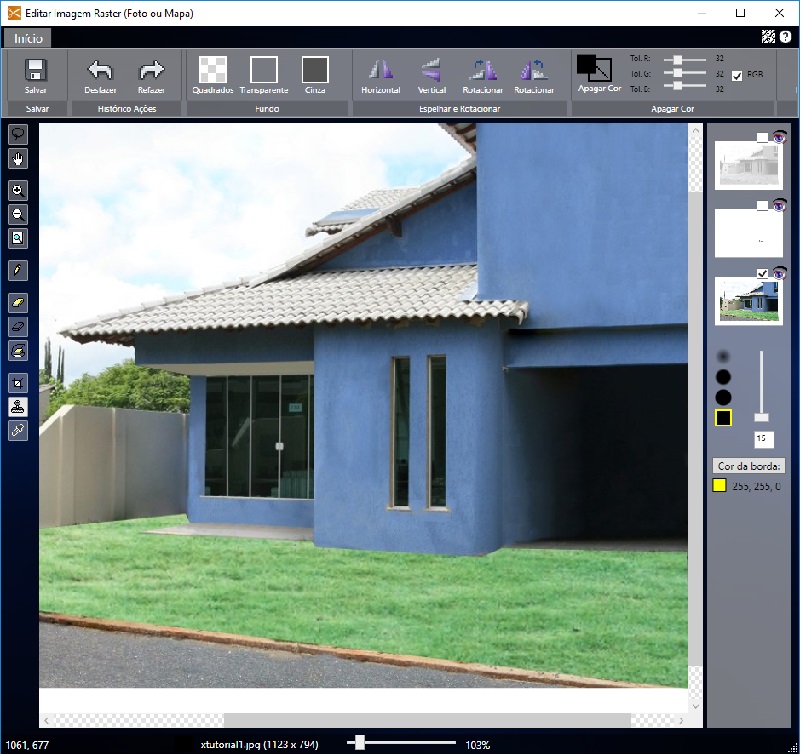Select the lasso selection tool
The image size is (801, 754).
[18, 133]
